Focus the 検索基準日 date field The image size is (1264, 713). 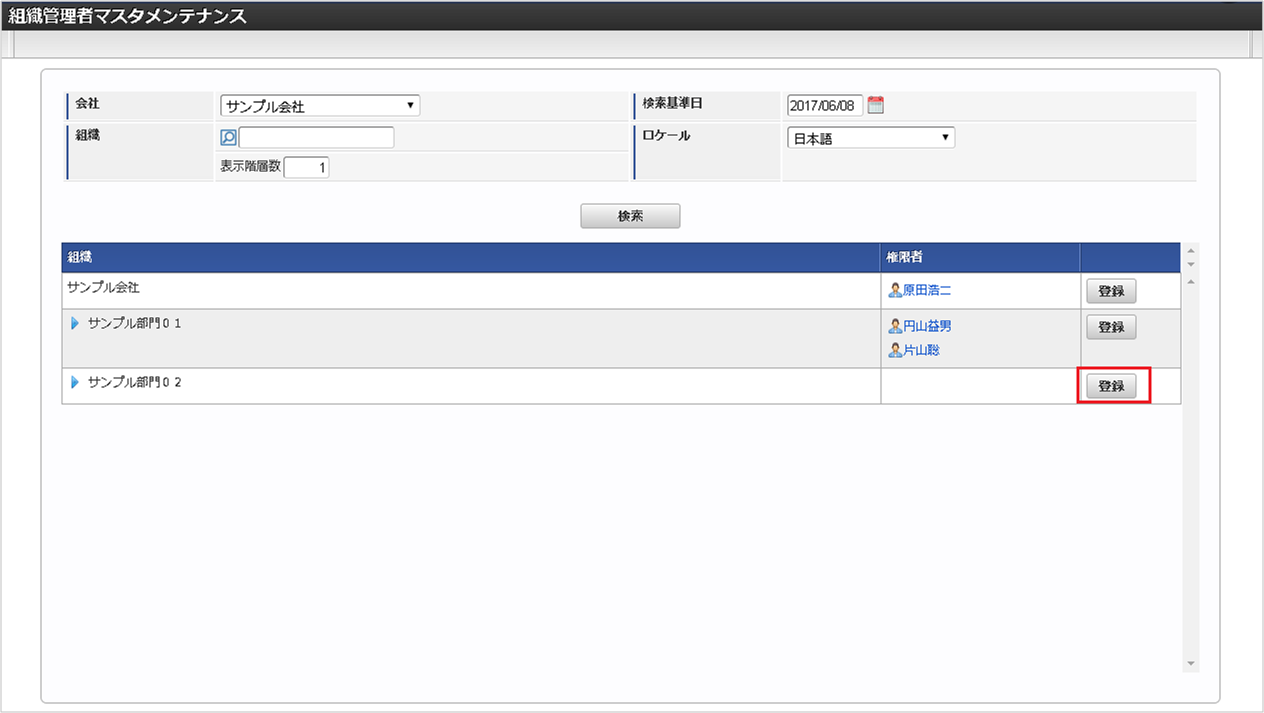coord(825,105)
